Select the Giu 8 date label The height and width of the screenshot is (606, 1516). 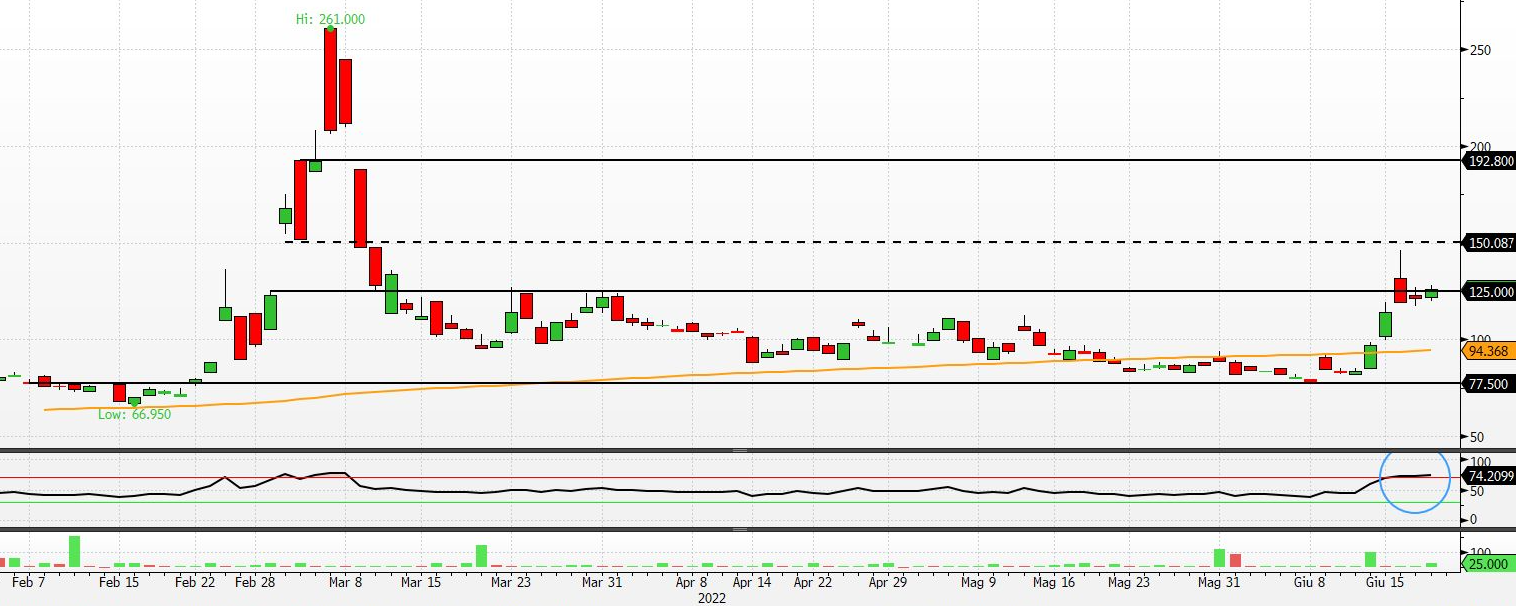(1309, 582)
